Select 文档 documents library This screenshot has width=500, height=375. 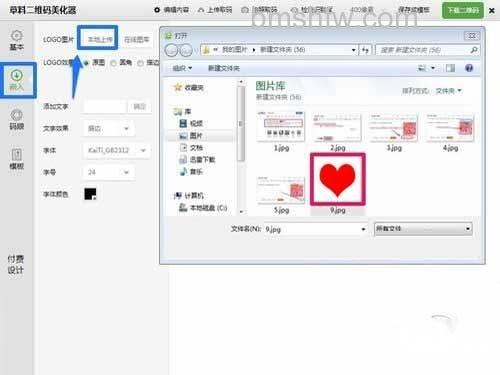191,148
